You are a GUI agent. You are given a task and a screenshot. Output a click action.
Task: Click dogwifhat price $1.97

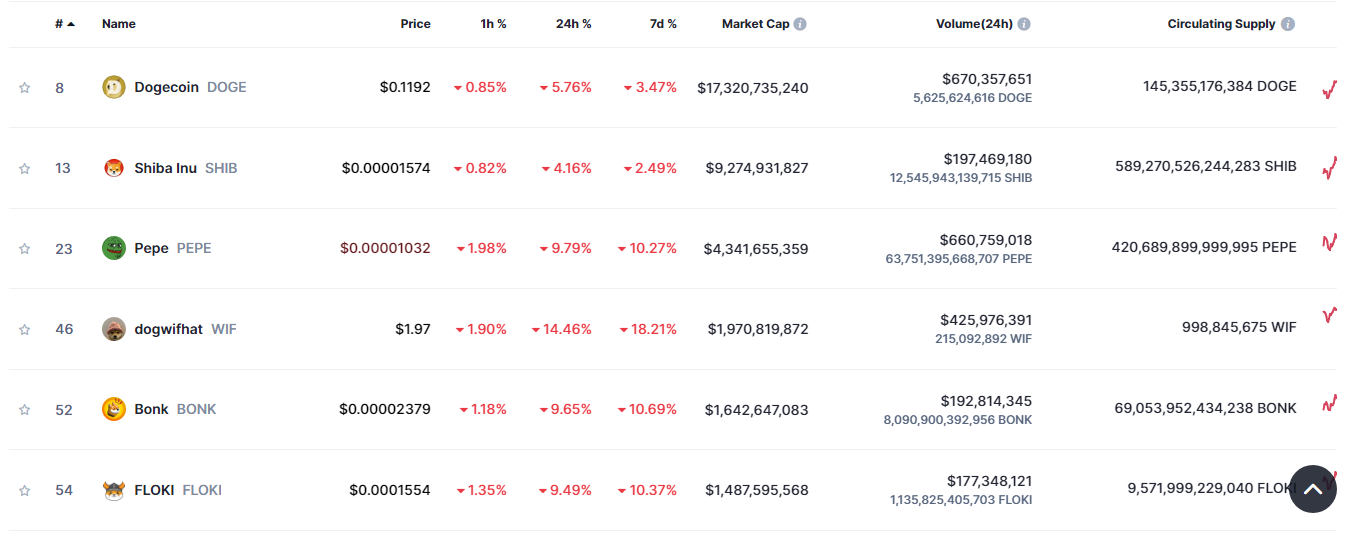[413, 329]
